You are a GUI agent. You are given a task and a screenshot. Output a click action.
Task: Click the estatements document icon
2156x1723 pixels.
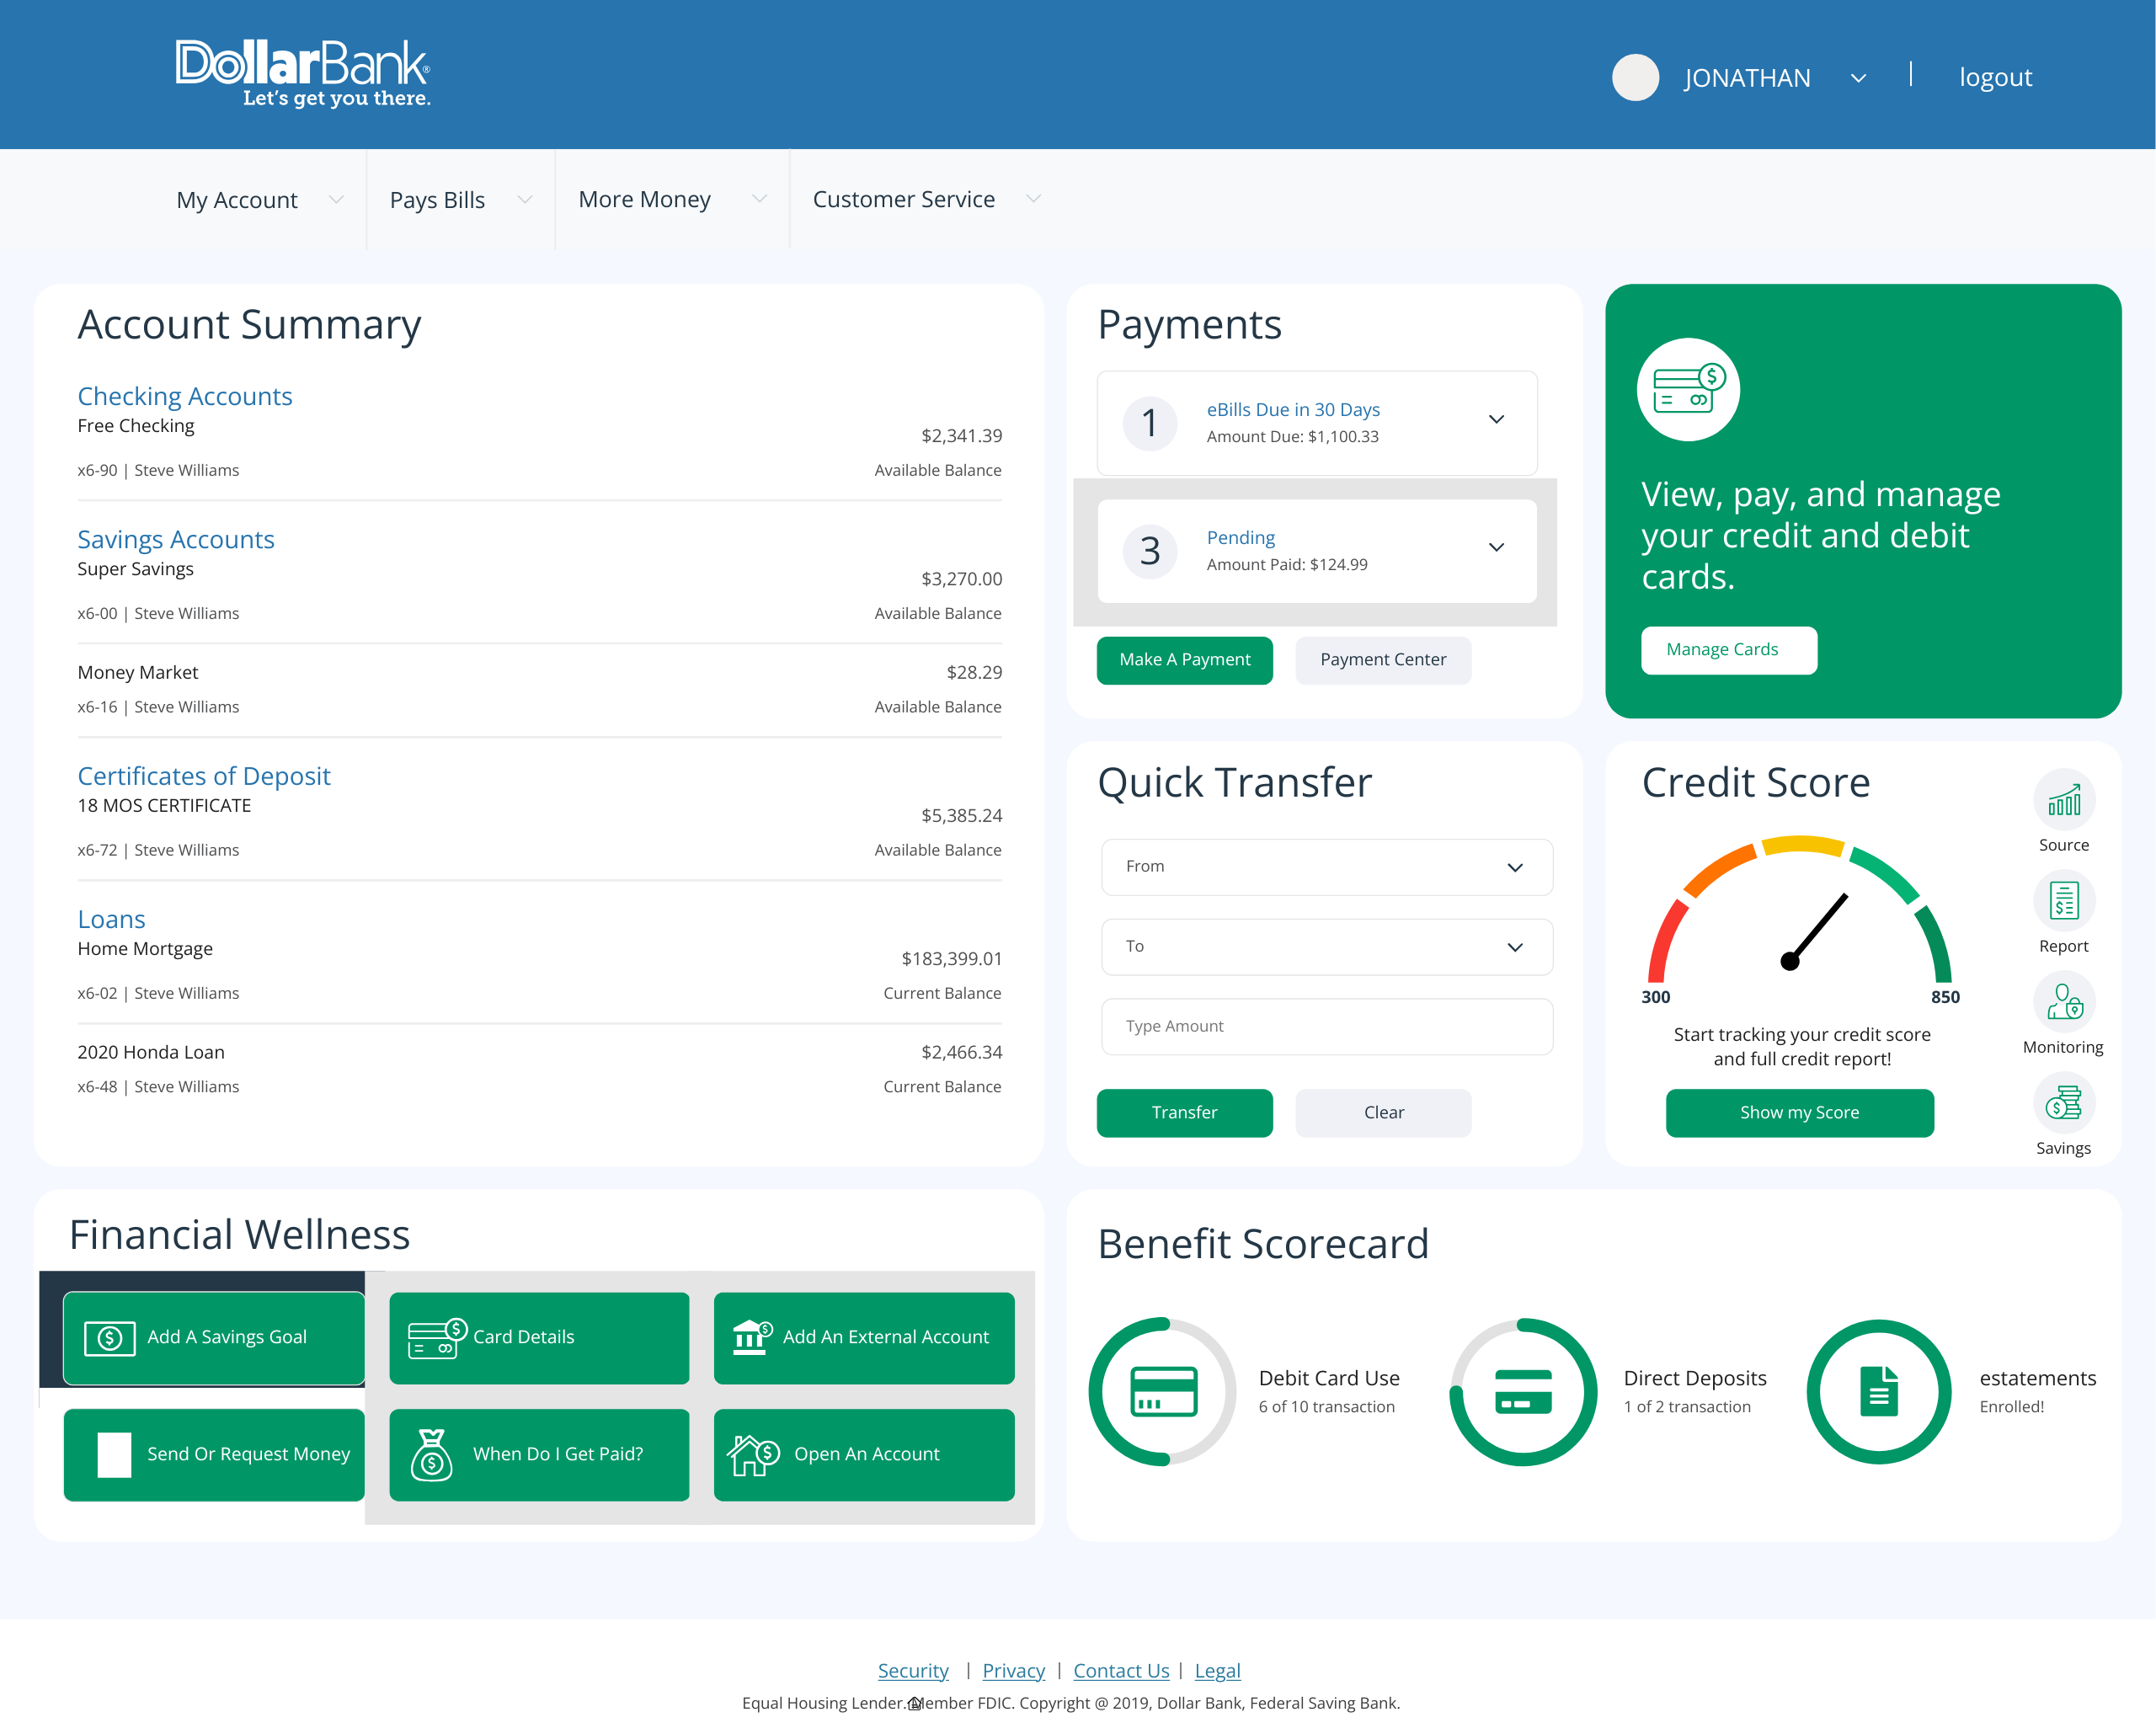(x=1878, y=1391)
